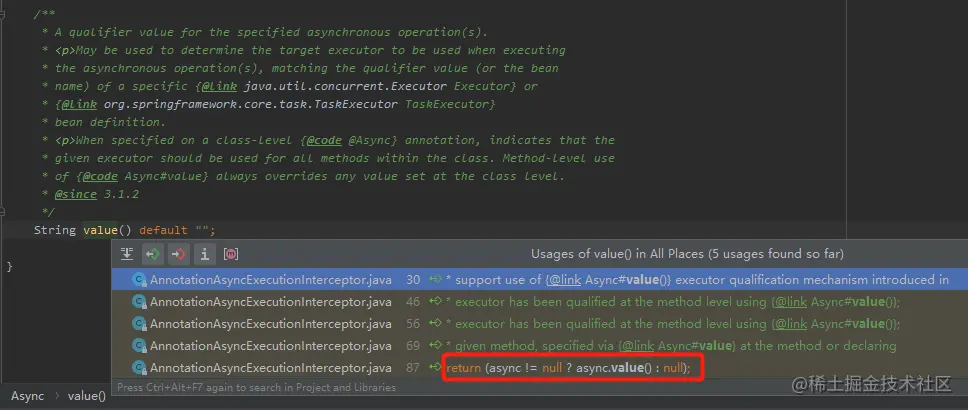Click the breadcrumb chevron between Async and value()
Image resolution: width=968 pixels, height=410 pixels.
56,396
